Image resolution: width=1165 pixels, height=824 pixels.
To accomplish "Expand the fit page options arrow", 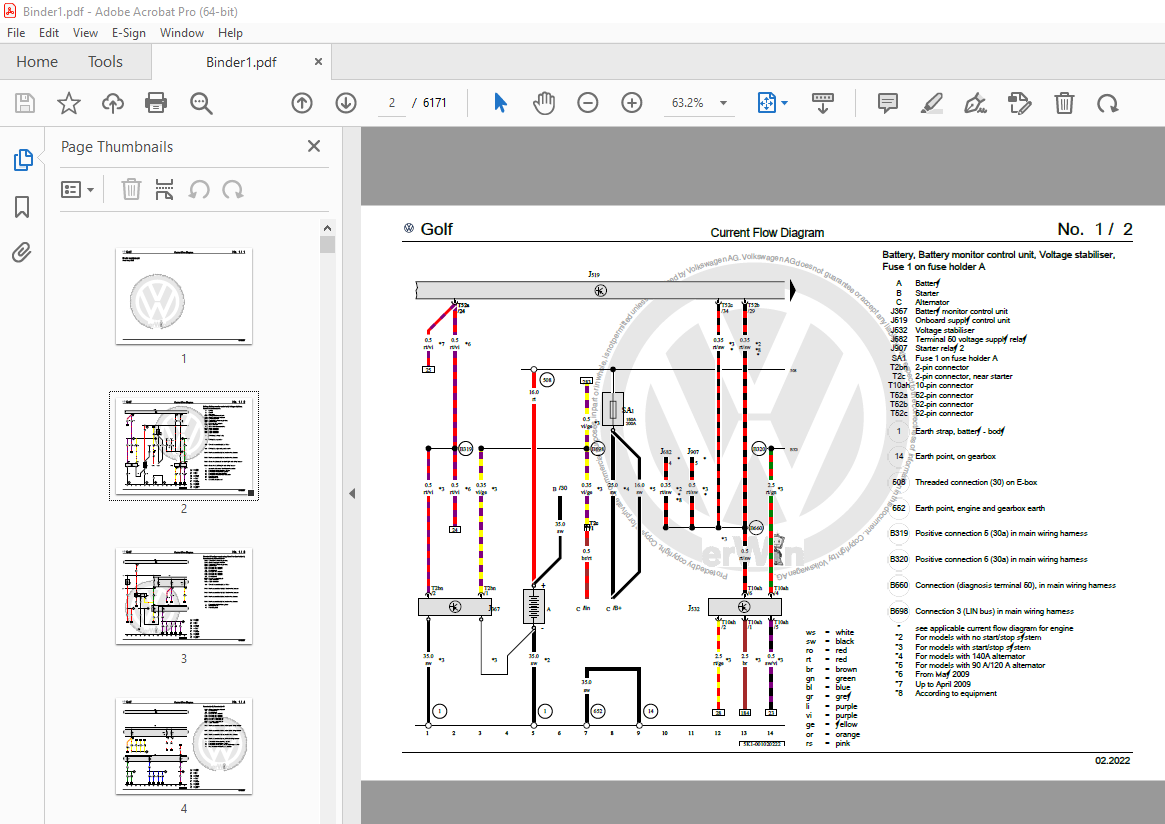I will click(x=785, y=103).
